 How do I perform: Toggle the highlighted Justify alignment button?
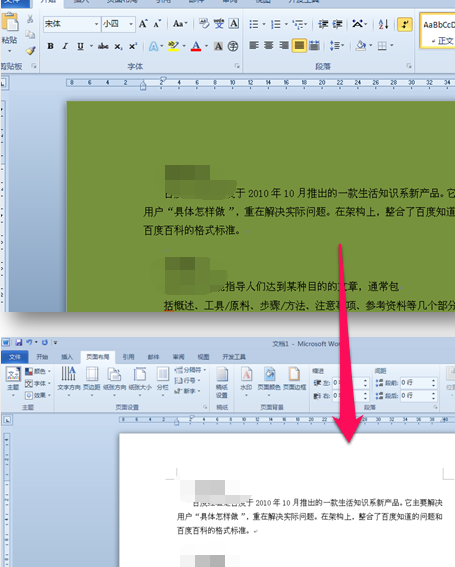299,46
